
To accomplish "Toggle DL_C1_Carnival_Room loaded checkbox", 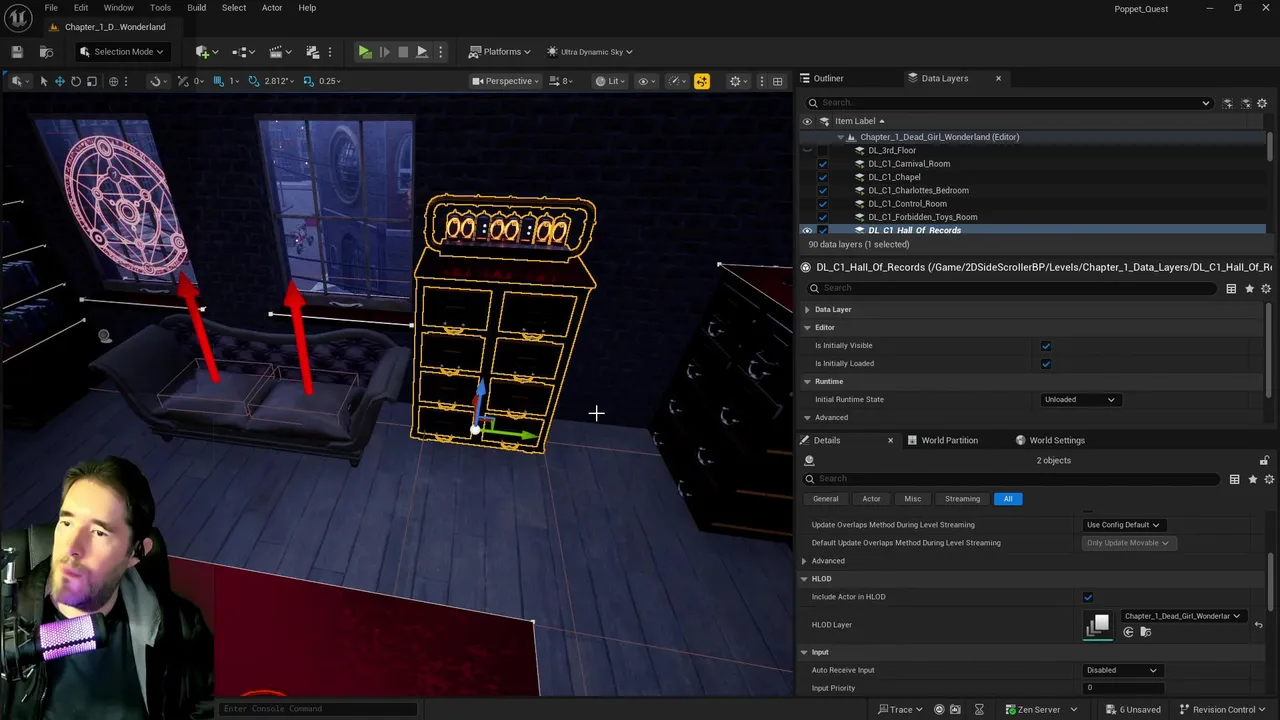I will click(823, 164).
